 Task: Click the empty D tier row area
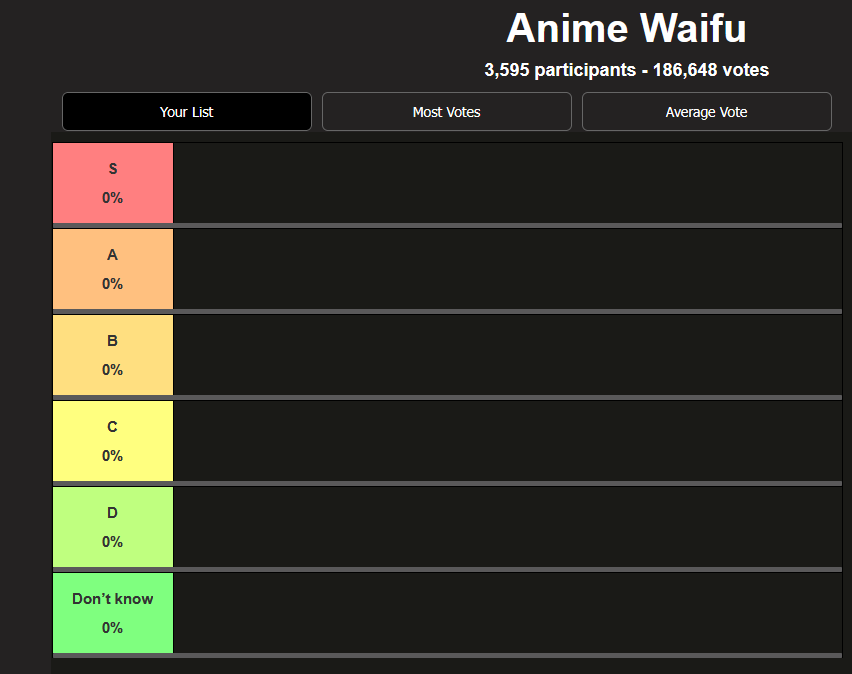tap(508, 527)
